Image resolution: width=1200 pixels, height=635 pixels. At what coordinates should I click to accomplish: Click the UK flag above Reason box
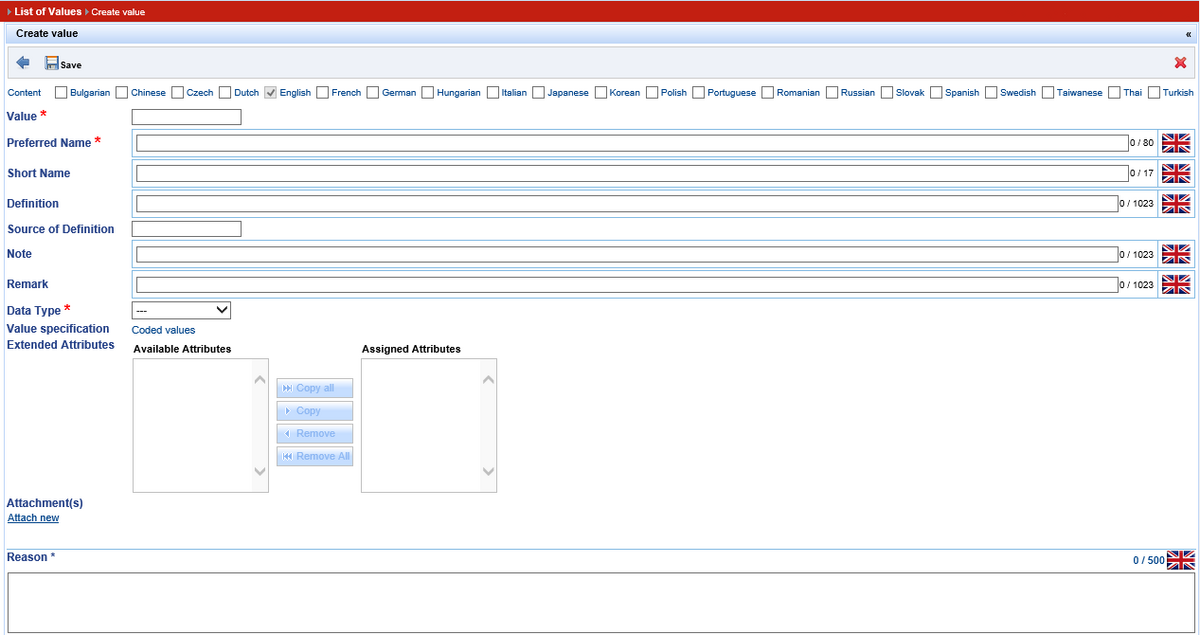[1181, 560]
